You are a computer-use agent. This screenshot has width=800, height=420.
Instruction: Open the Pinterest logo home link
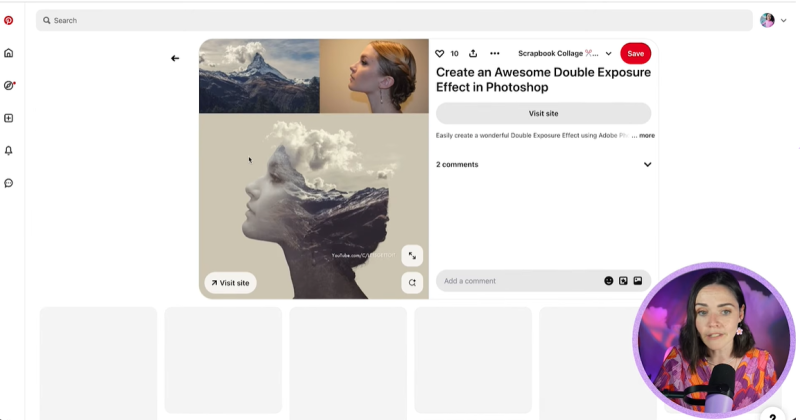[x=9, y=20]
